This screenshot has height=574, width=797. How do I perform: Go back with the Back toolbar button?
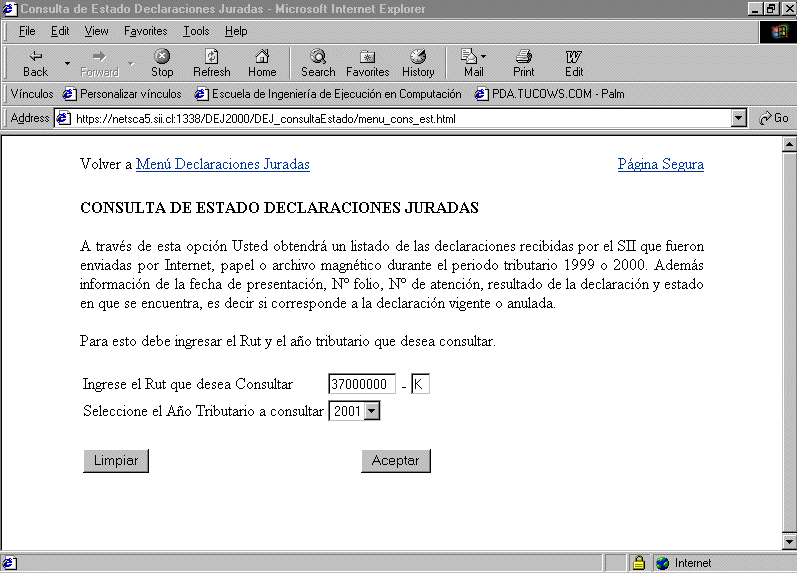[36, 64]
